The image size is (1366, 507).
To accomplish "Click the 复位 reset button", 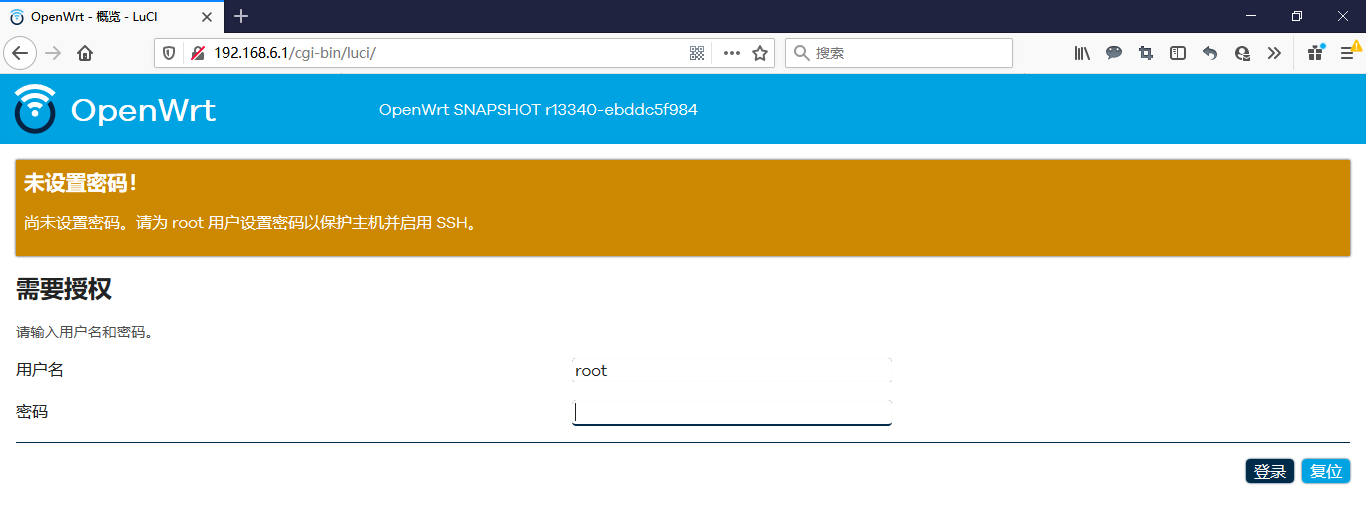I will click(1326, 471).
